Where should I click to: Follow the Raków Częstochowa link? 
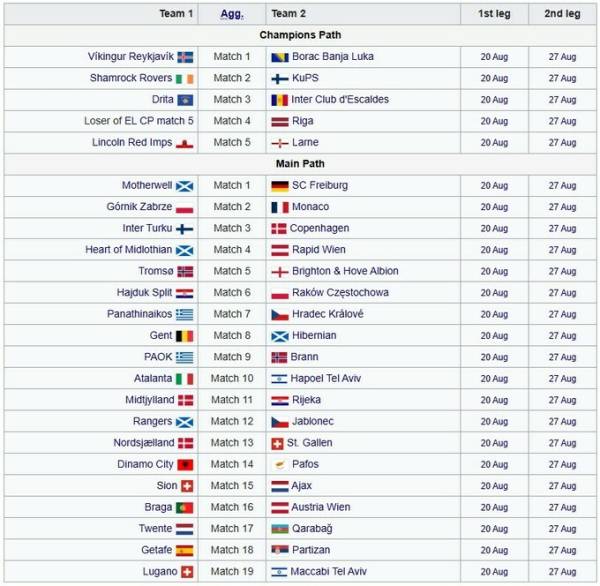[x=340, y=293]
